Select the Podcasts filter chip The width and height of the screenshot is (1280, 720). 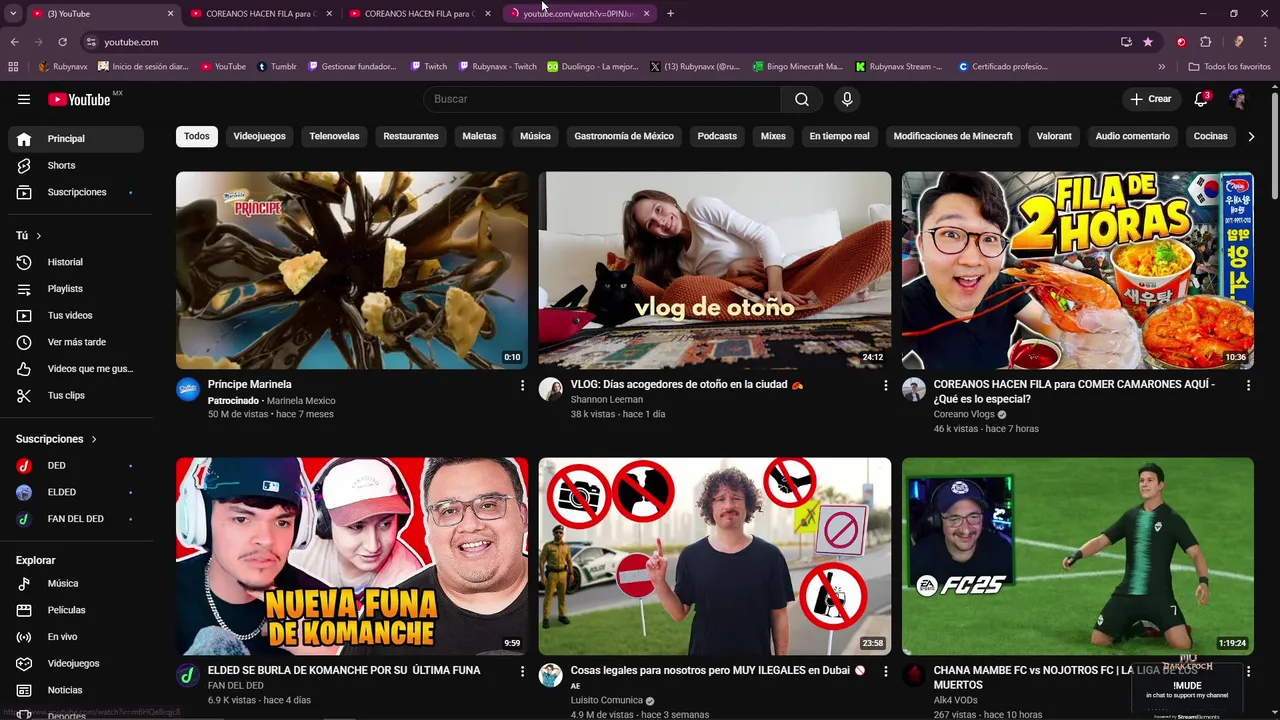717,136
